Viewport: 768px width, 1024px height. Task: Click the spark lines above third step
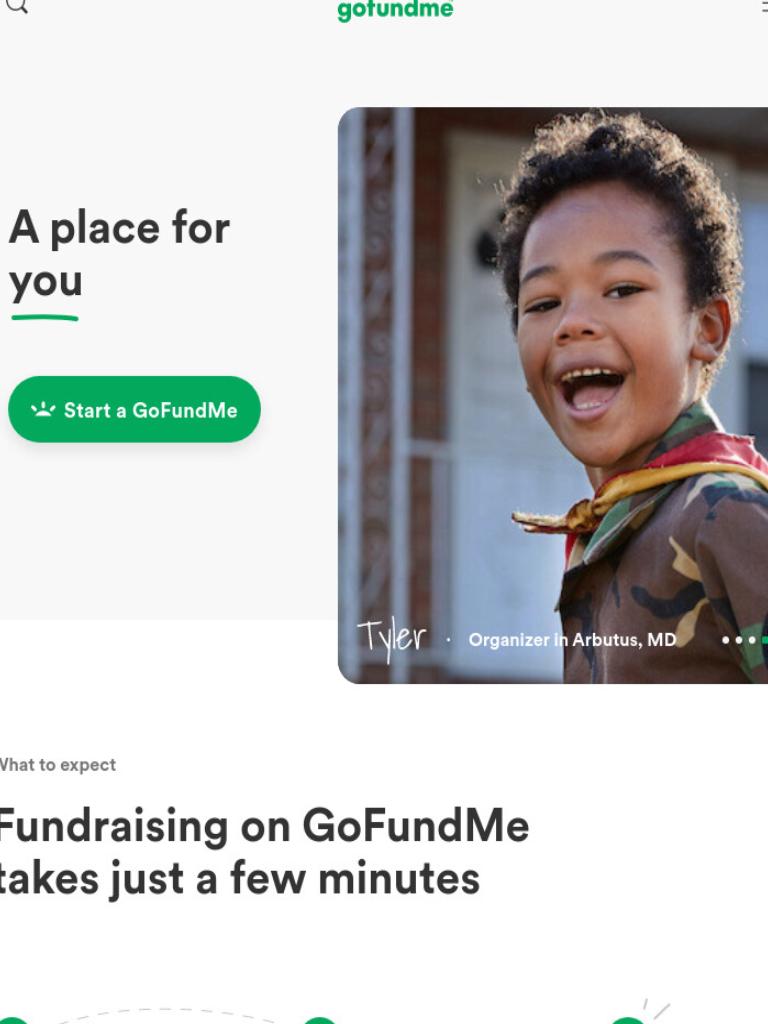(x=656, y=1008)
